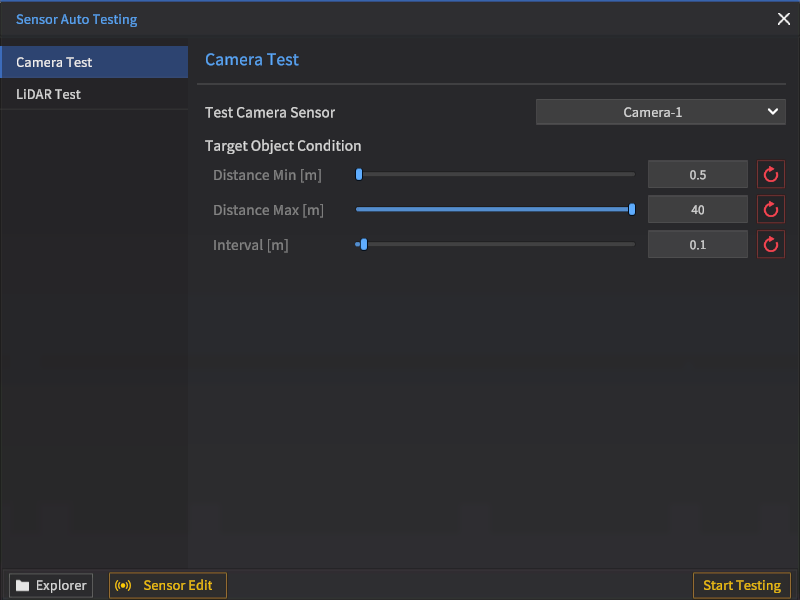Click the middle of the Distance Min slider track
Screen dimensions: 800x600
pyautogui.click(x=496, y=175)
